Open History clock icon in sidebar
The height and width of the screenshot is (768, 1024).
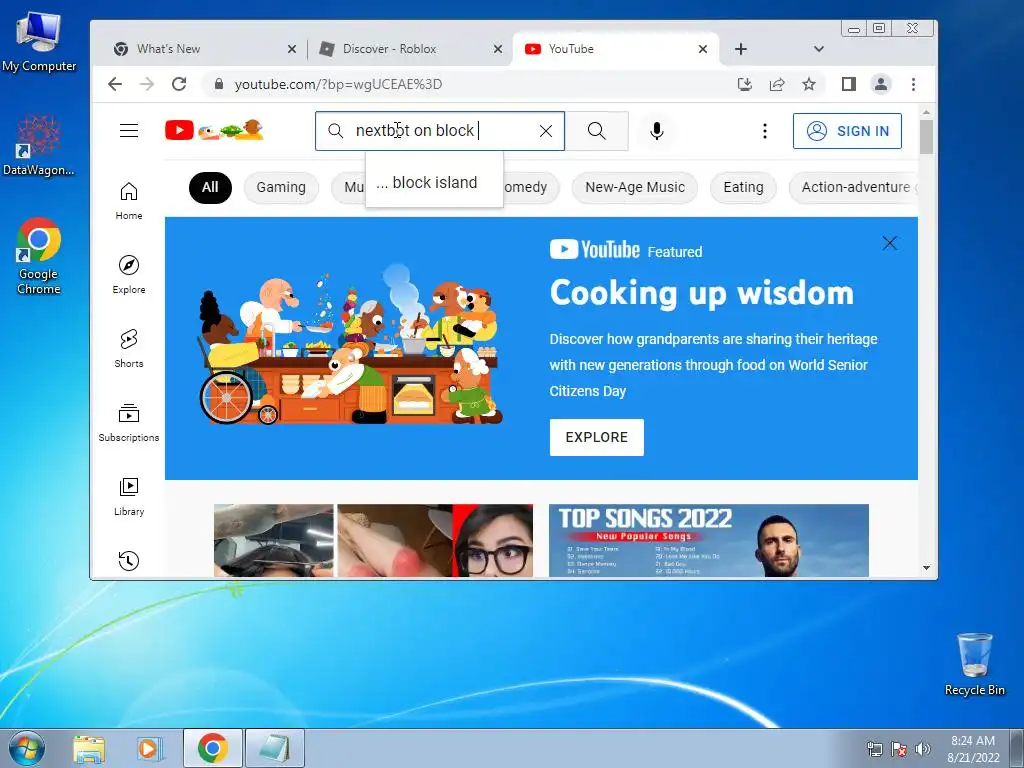click(x=129, y=561)
